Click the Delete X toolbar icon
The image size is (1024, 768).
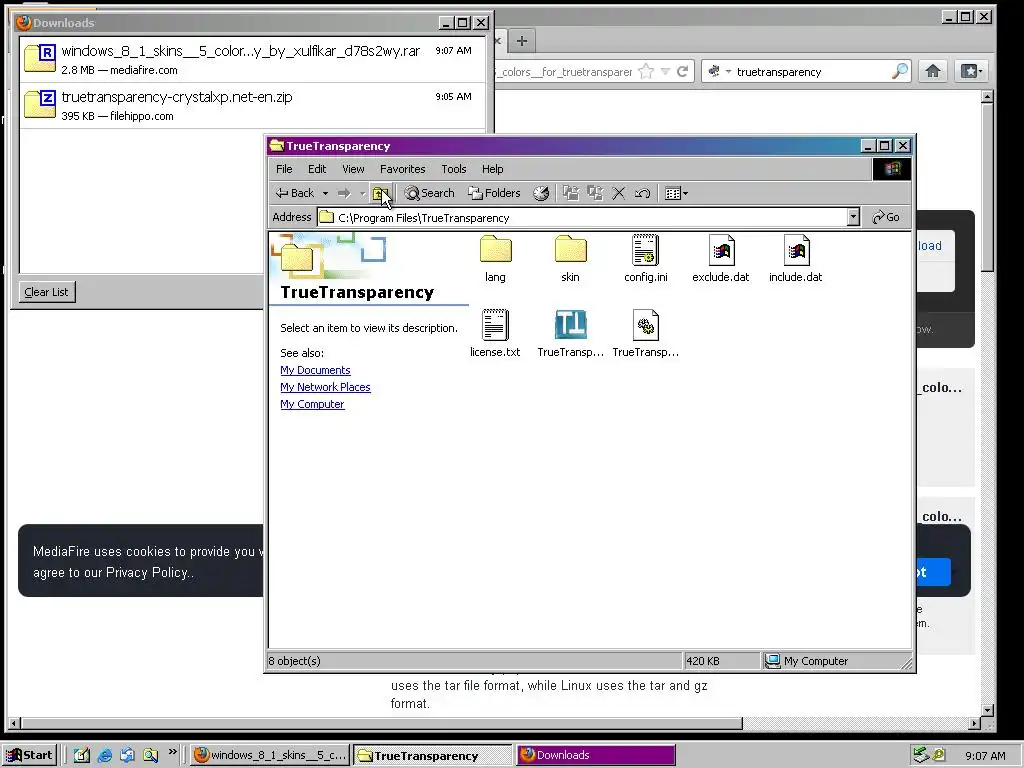click(x=618, y=193)
